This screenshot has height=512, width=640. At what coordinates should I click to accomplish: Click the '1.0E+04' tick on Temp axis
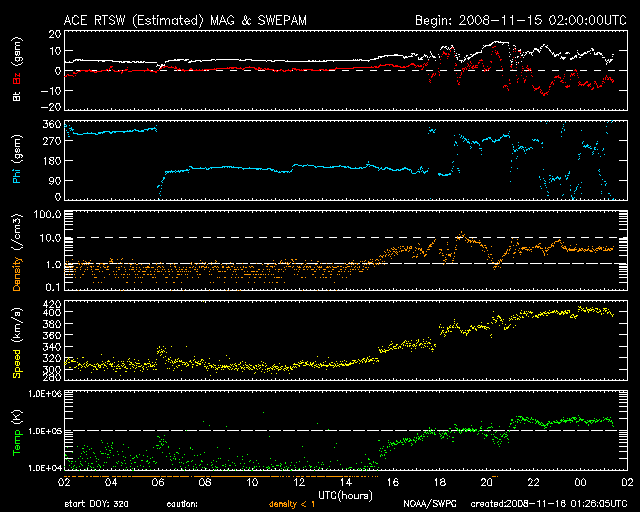[44, 468]
